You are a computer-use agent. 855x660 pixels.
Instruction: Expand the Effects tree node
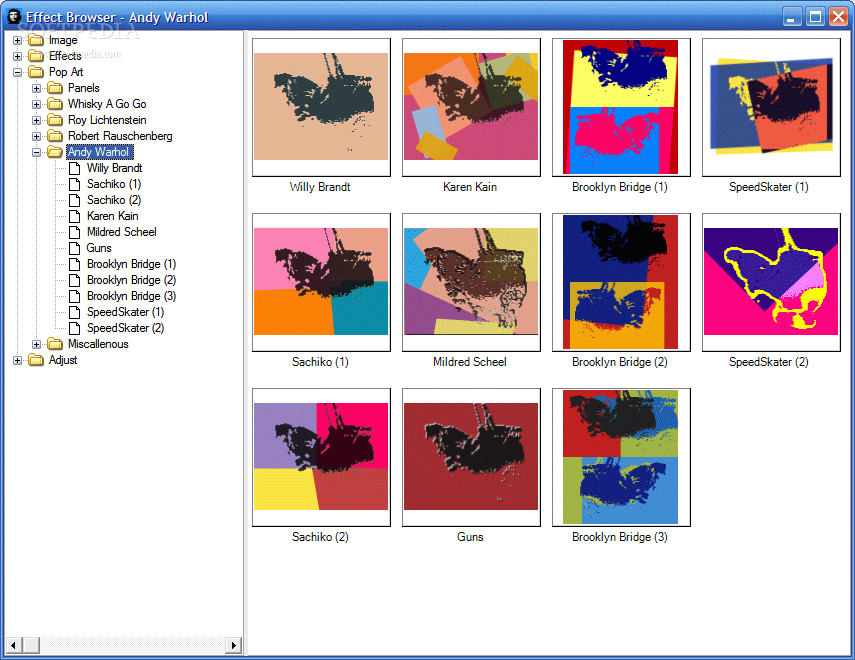click(x=18, y=56)
